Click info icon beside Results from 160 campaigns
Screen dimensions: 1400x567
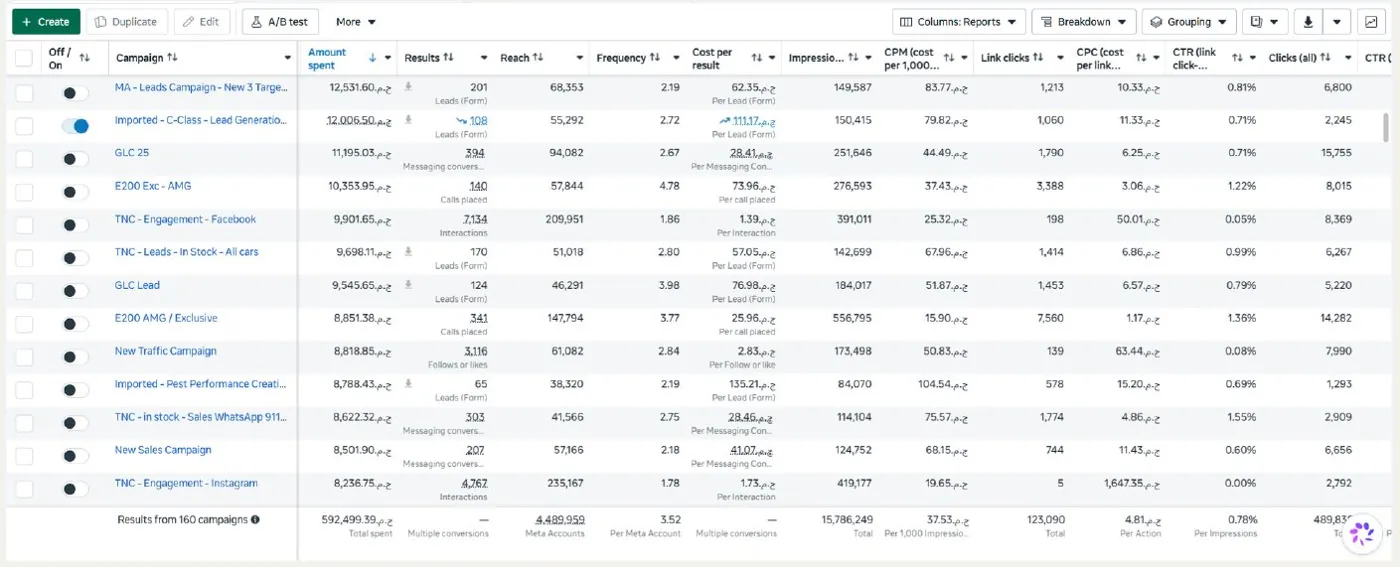(255, 519)
